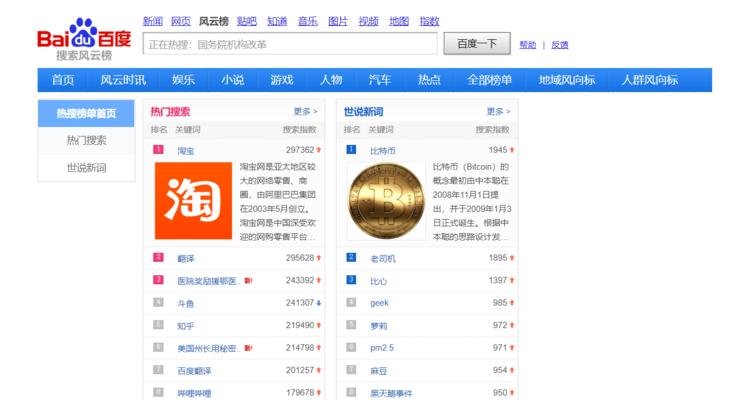Select 热搜榜单首页 in the left sidebar
This screenshot has height=400, width=729.
click(x=86, y=113)
